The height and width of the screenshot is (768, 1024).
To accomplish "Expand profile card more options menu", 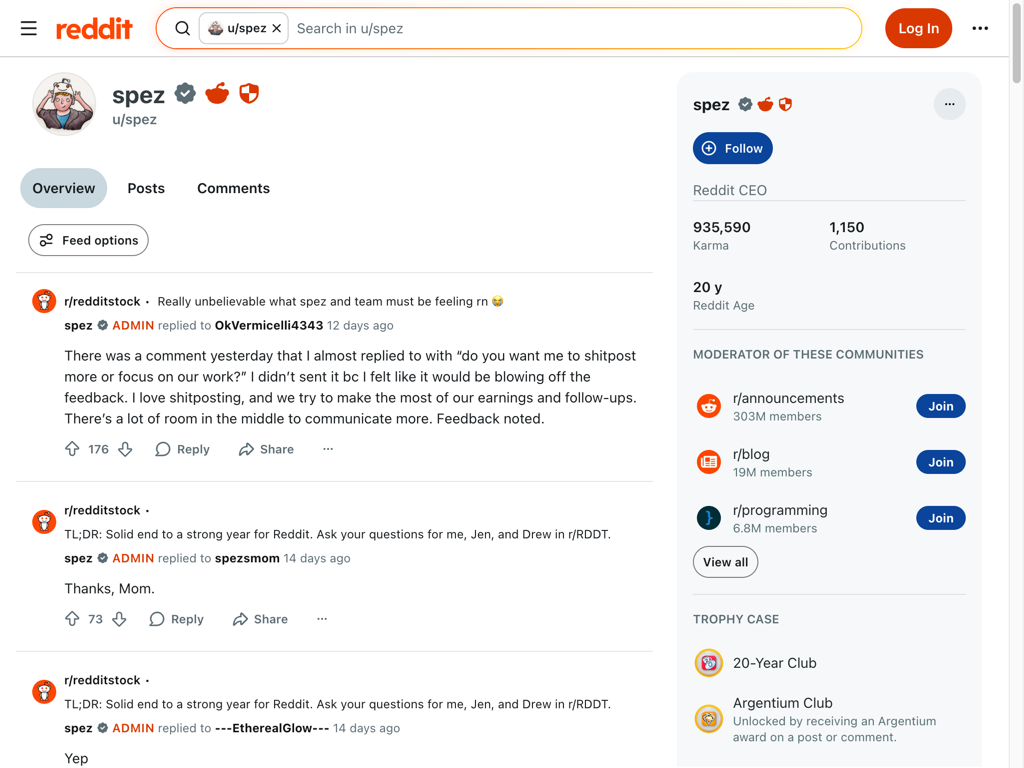I will [x=949, y=104].
